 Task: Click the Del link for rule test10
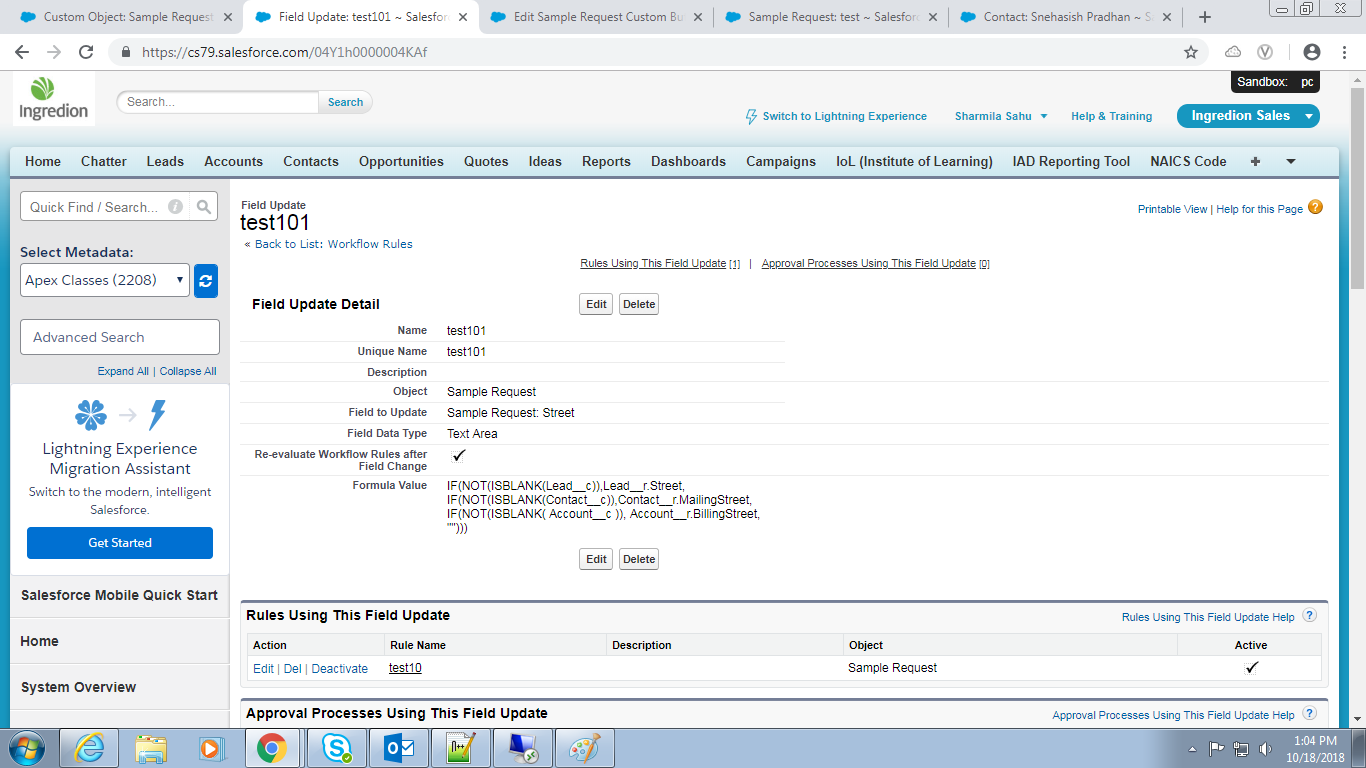(292, 669)
